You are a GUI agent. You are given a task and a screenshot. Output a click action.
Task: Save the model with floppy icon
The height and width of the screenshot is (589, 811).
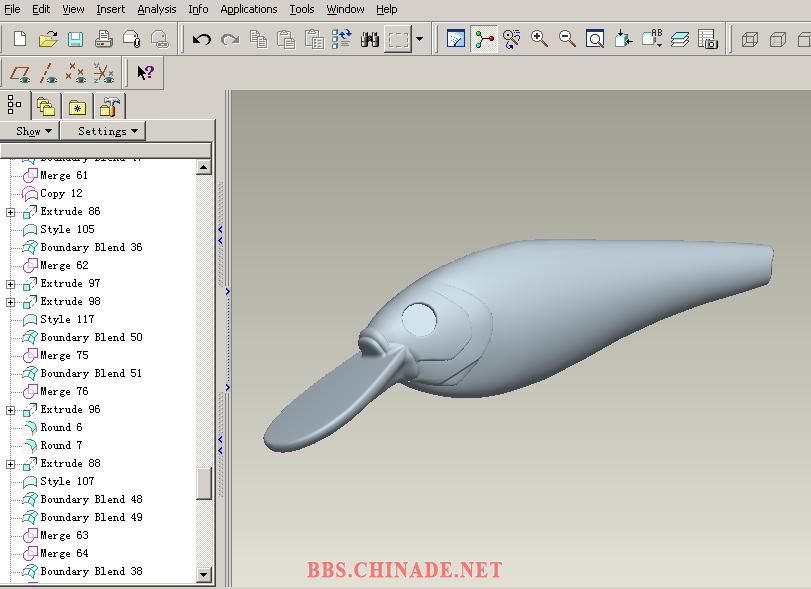(76, 39)
